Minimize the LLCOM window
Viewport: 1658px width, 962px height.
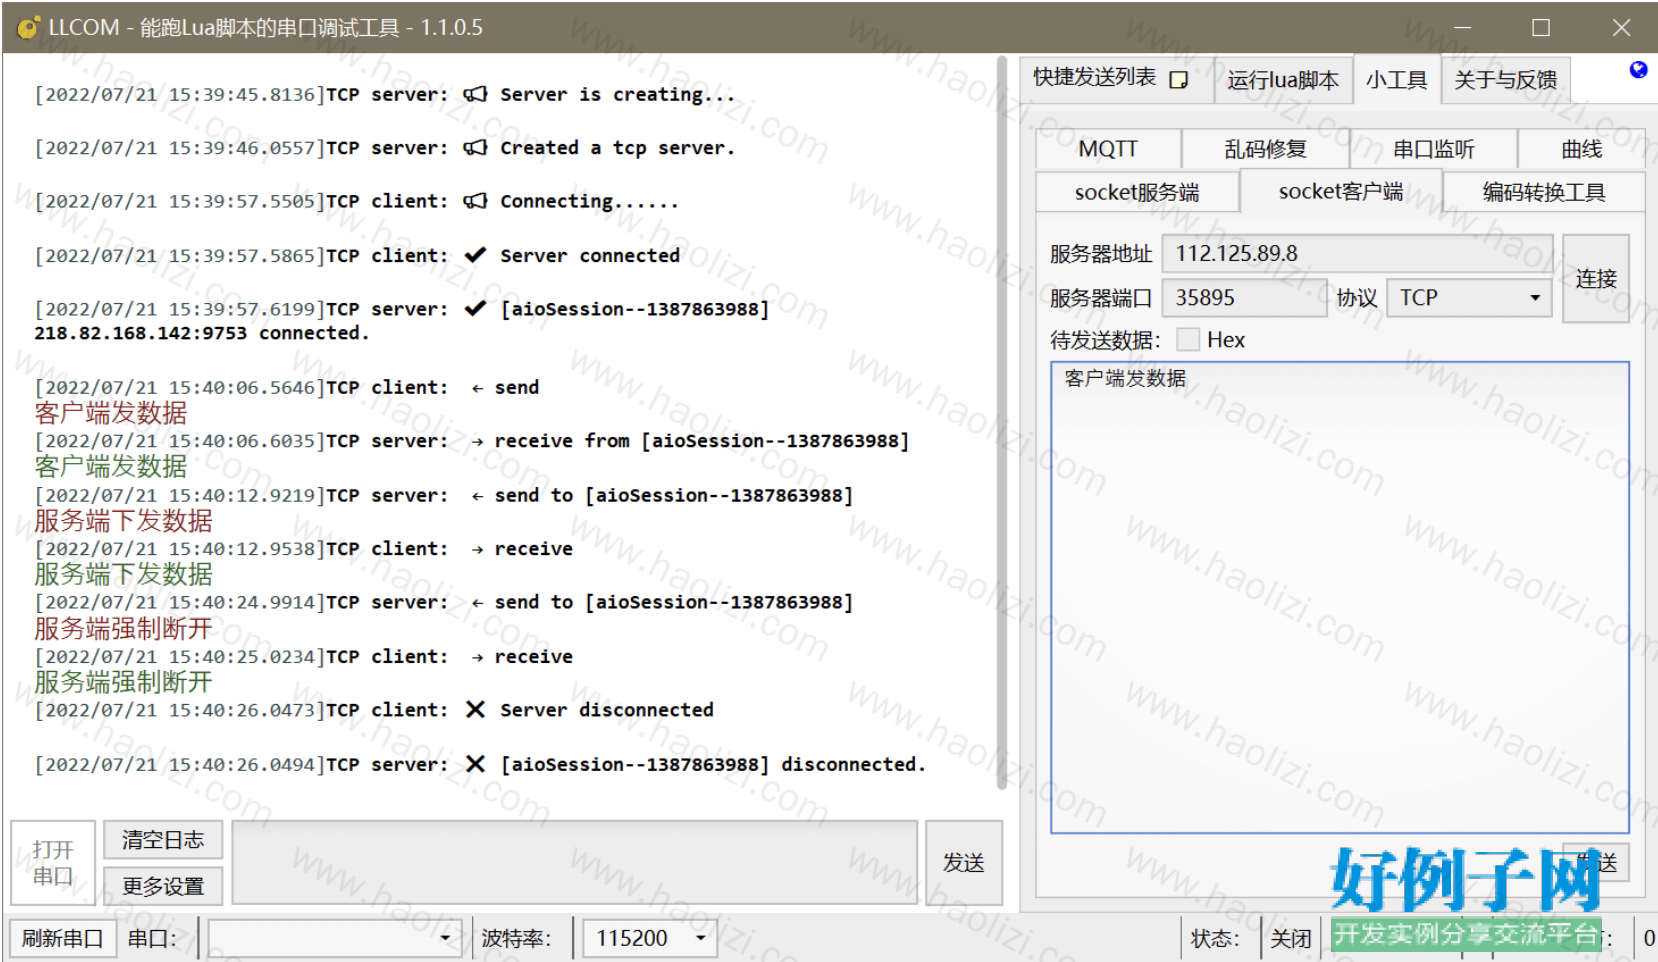pyautogui.click(x=1462, y=27)
